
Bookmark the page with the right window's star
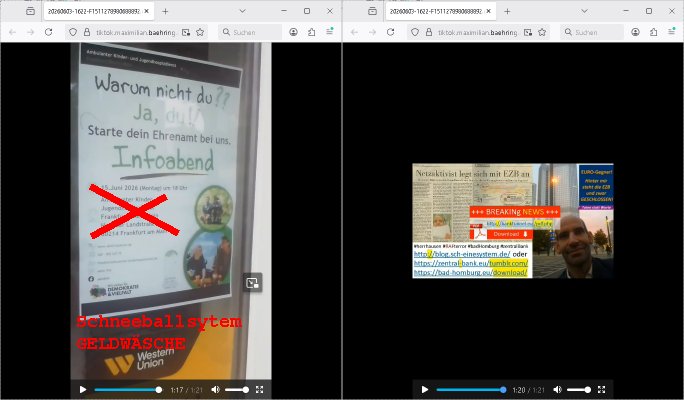(x=542, y=32)
